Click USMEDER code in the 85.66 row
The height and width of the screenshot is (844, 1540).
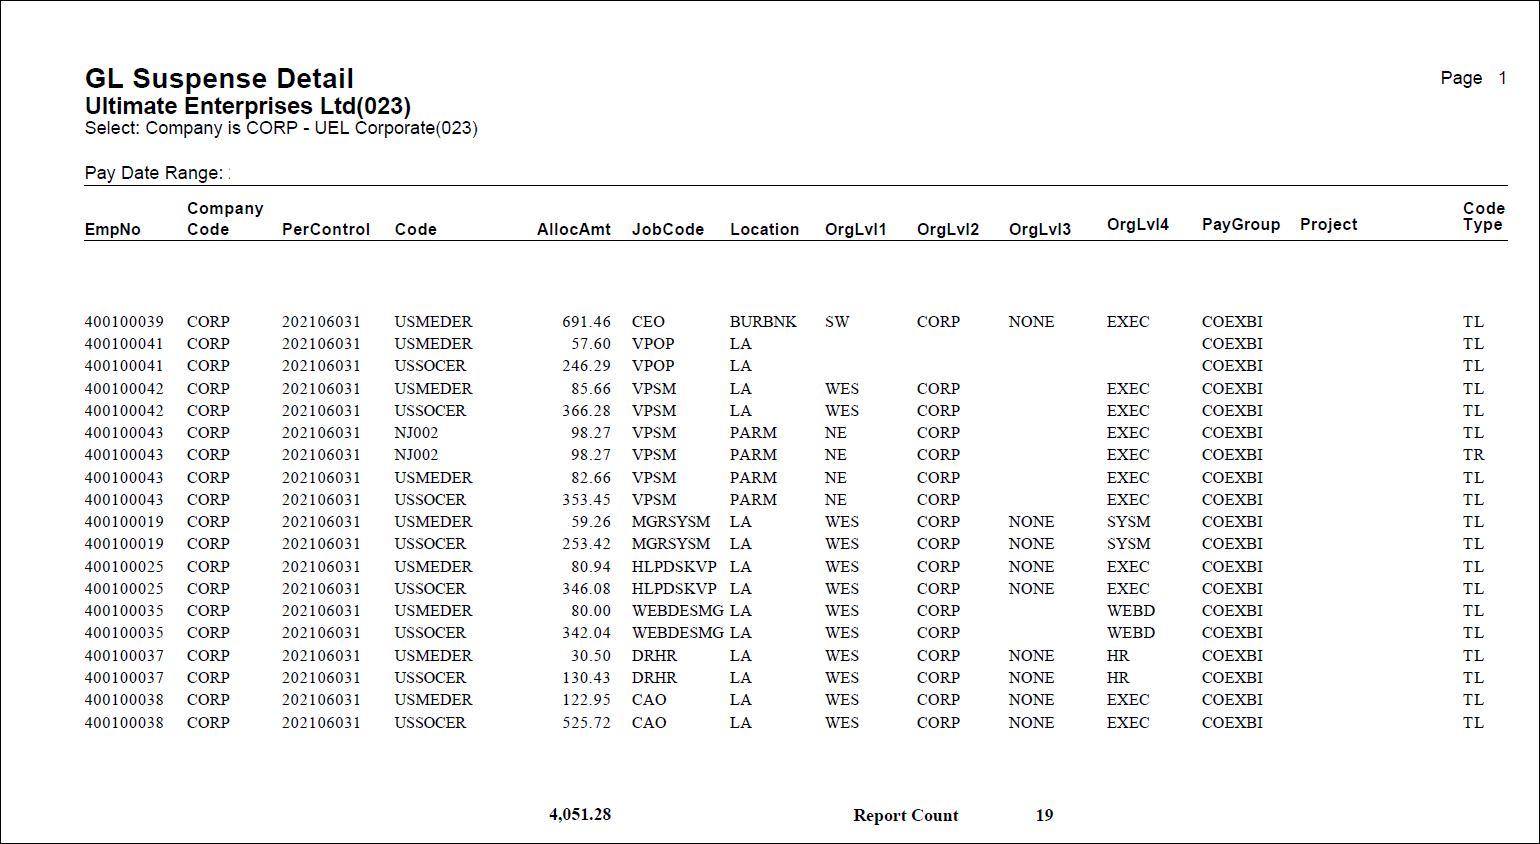[433, 389]
